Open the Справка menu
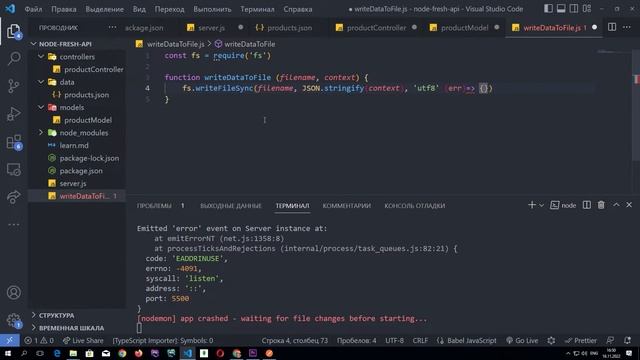Image resolution: width=640 pixels, height=360 pixels. tap(298, 9)
